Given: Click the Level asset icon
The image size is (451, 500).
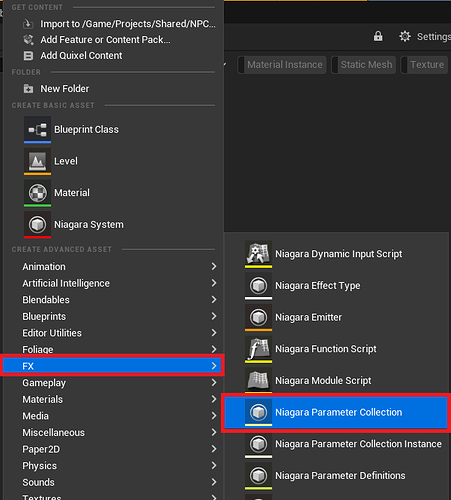Looking at the screenshot, I should click(37, 161).
